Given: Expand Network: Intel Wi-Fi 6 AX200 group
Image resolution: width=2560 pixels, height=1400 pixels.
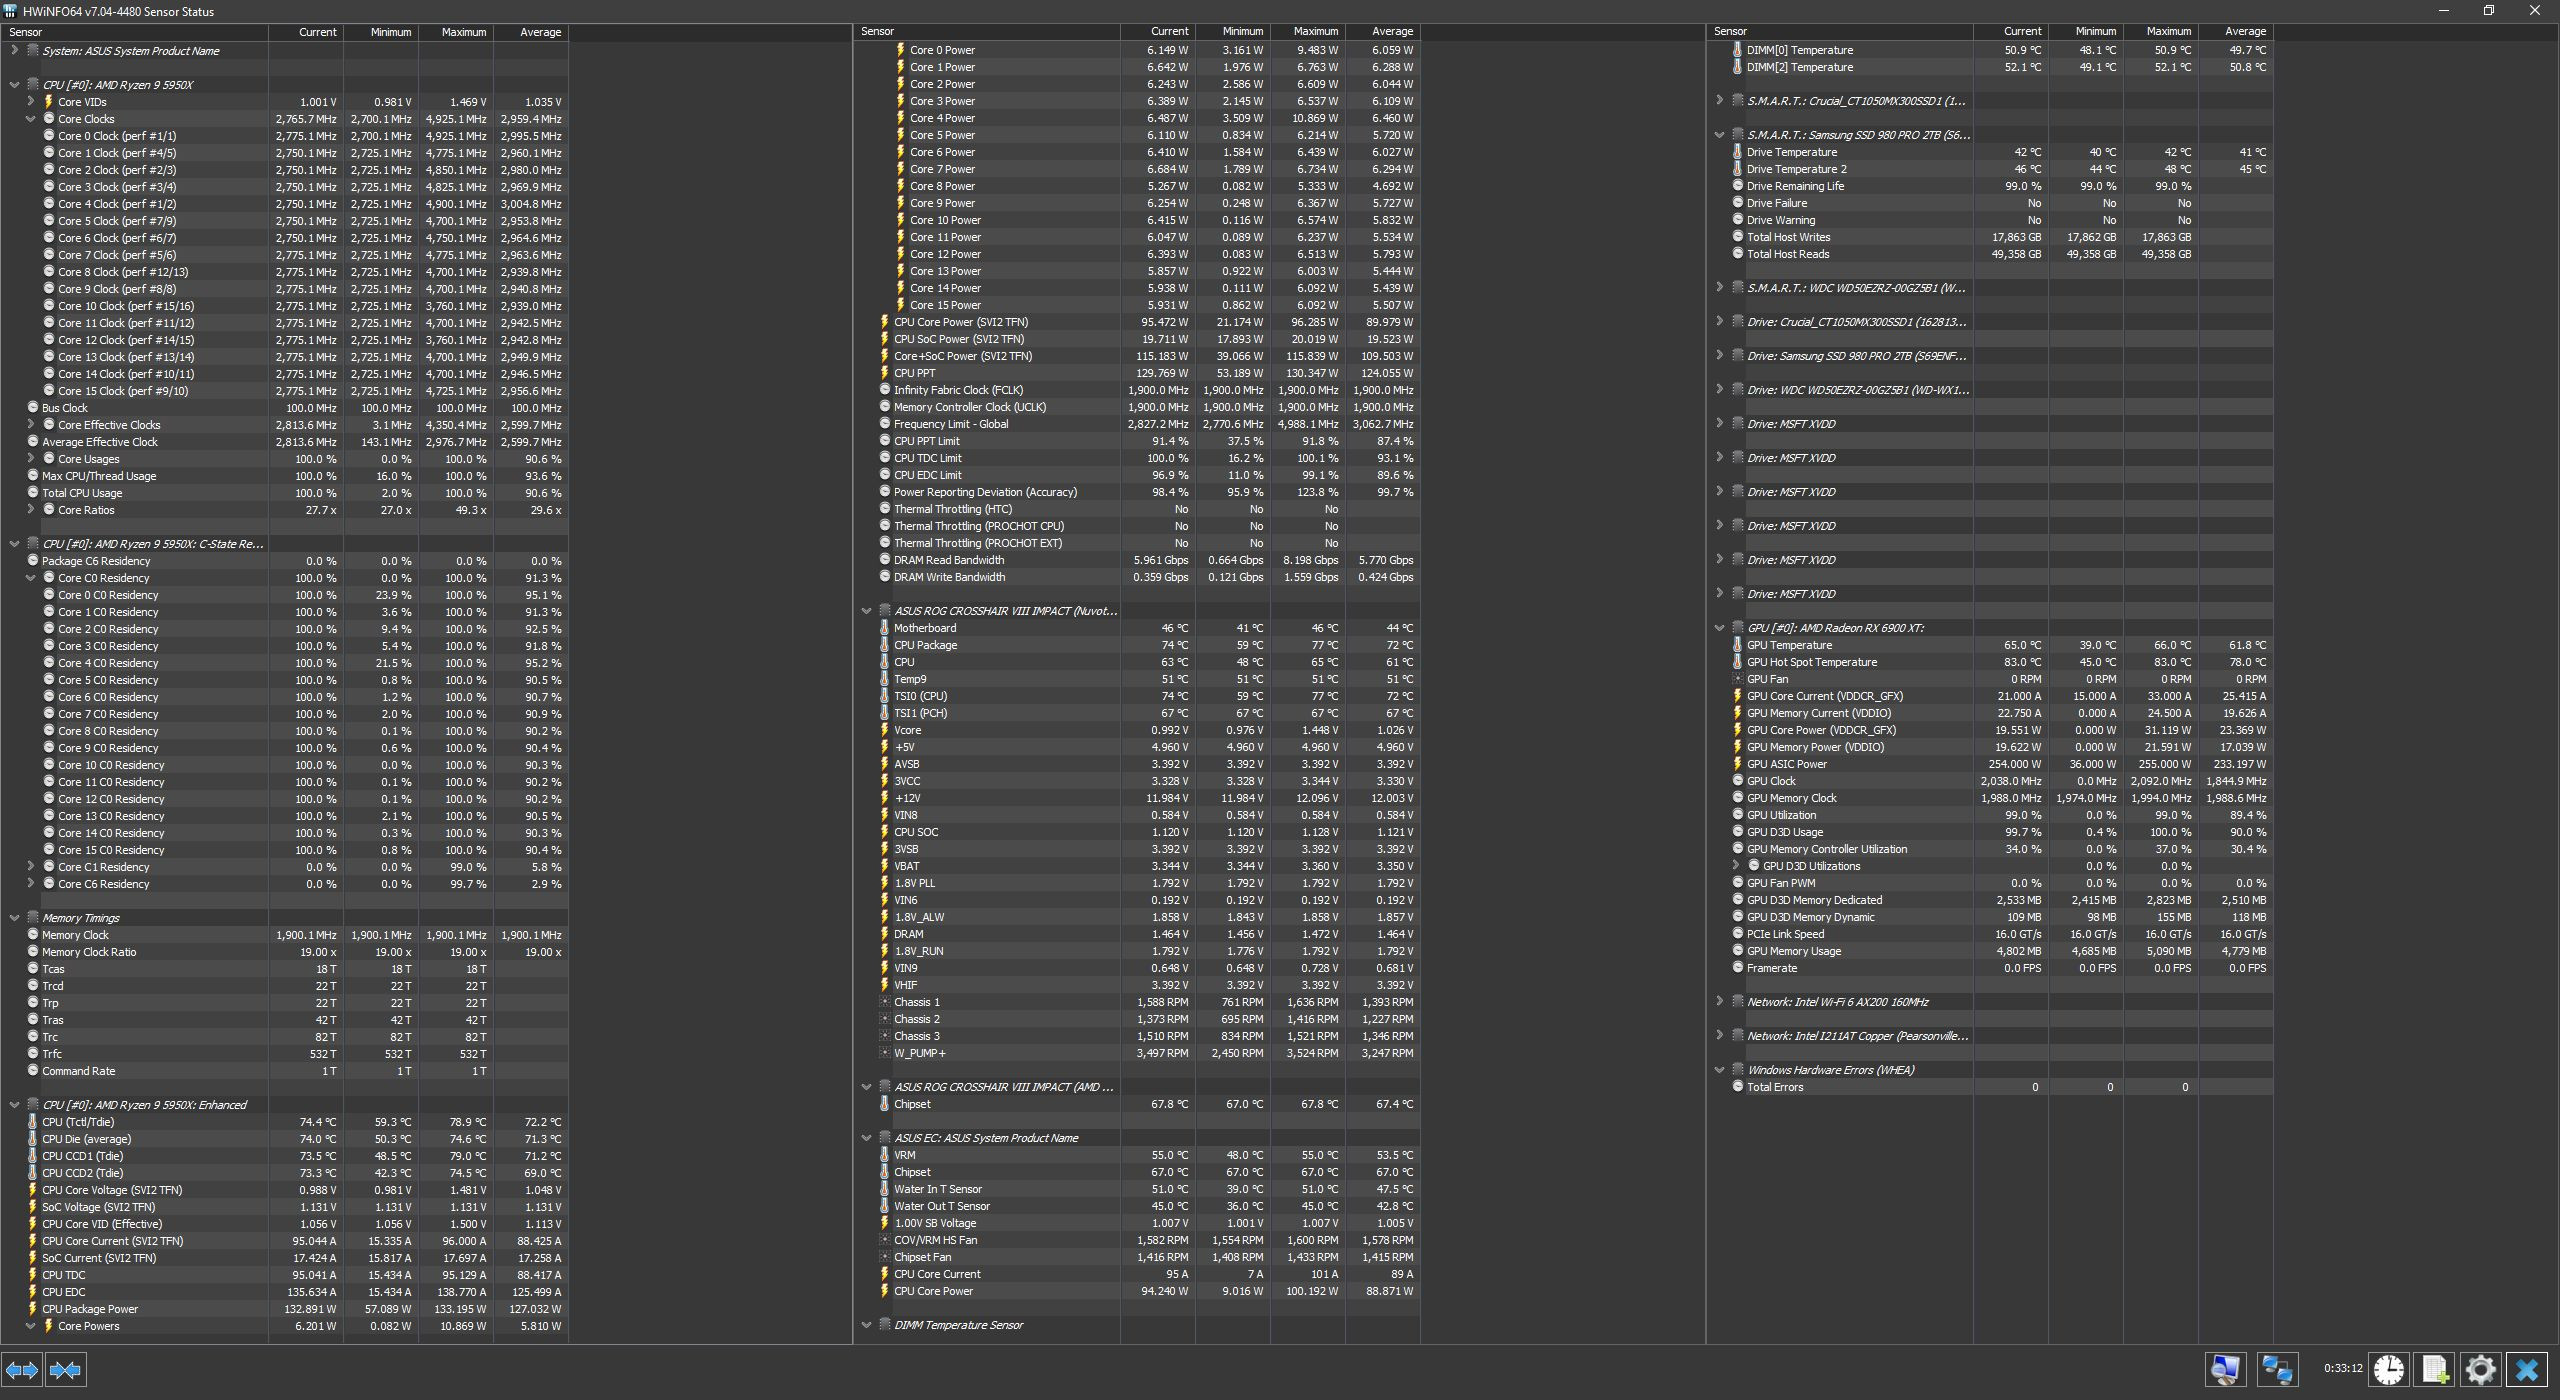Looking at the screenshot, I should click(x=1719, y=1002).
